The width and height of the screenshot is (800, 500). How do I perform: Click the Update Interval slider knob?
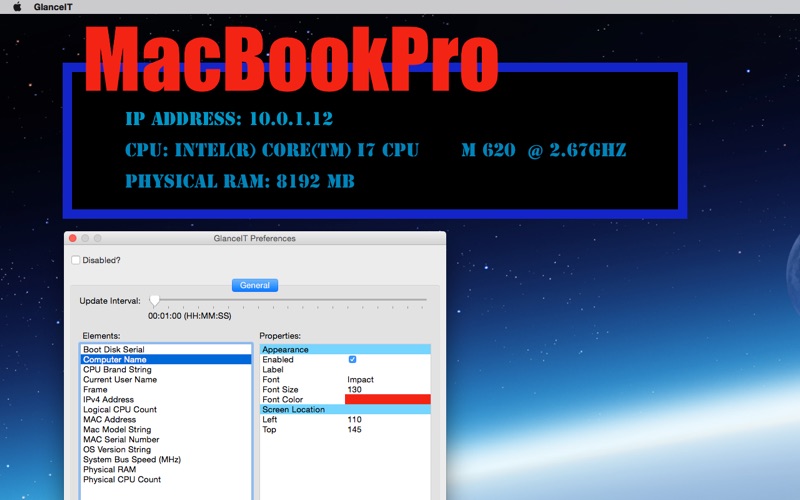click(155, 301)
